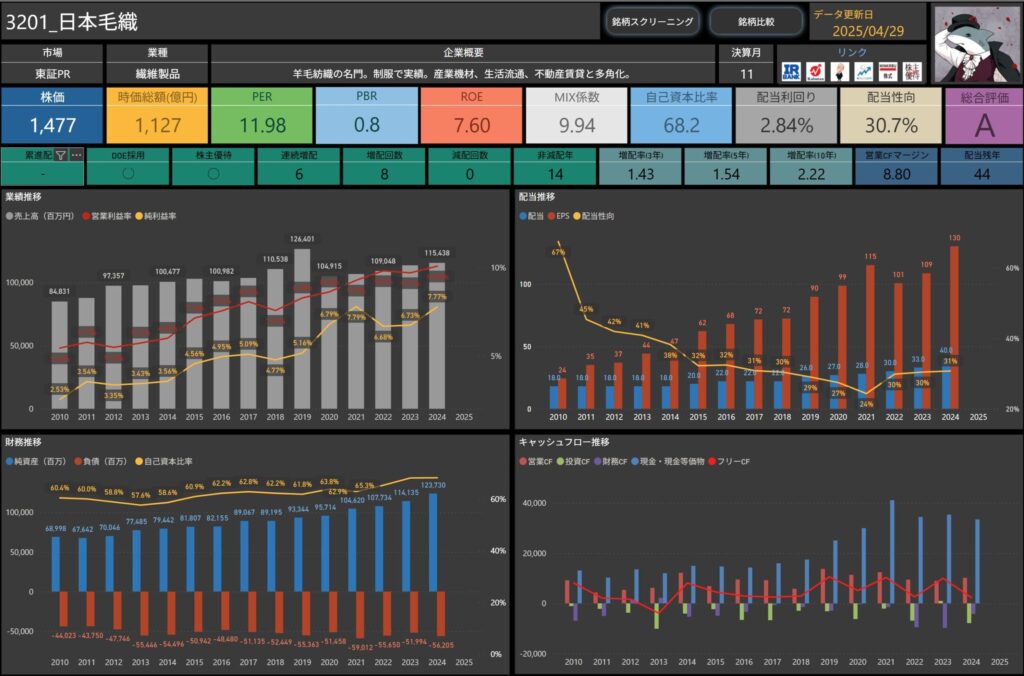The width and height of the screenshot is (1024, 676).
Task: Select the 自己資本比率 68.2 card
Action: tap(682, 115)
